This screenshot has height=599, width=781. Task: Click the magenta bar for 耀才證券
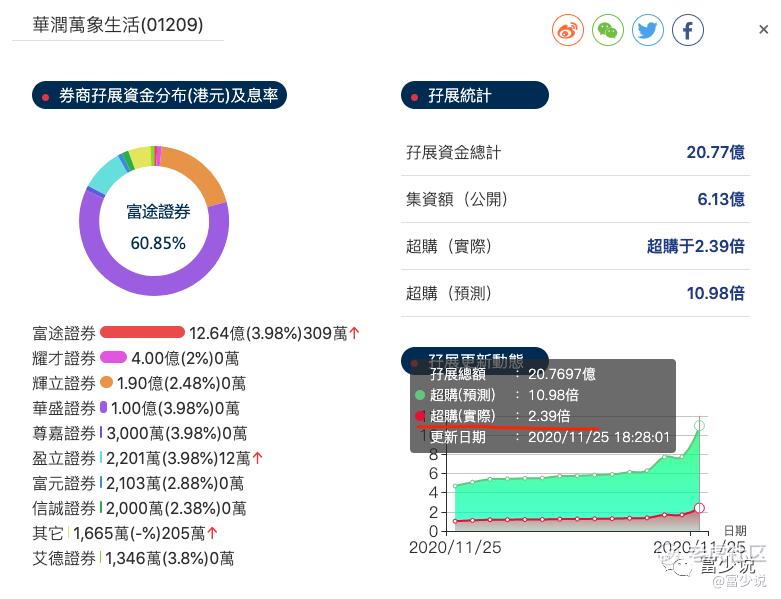[x=114, y=357]
